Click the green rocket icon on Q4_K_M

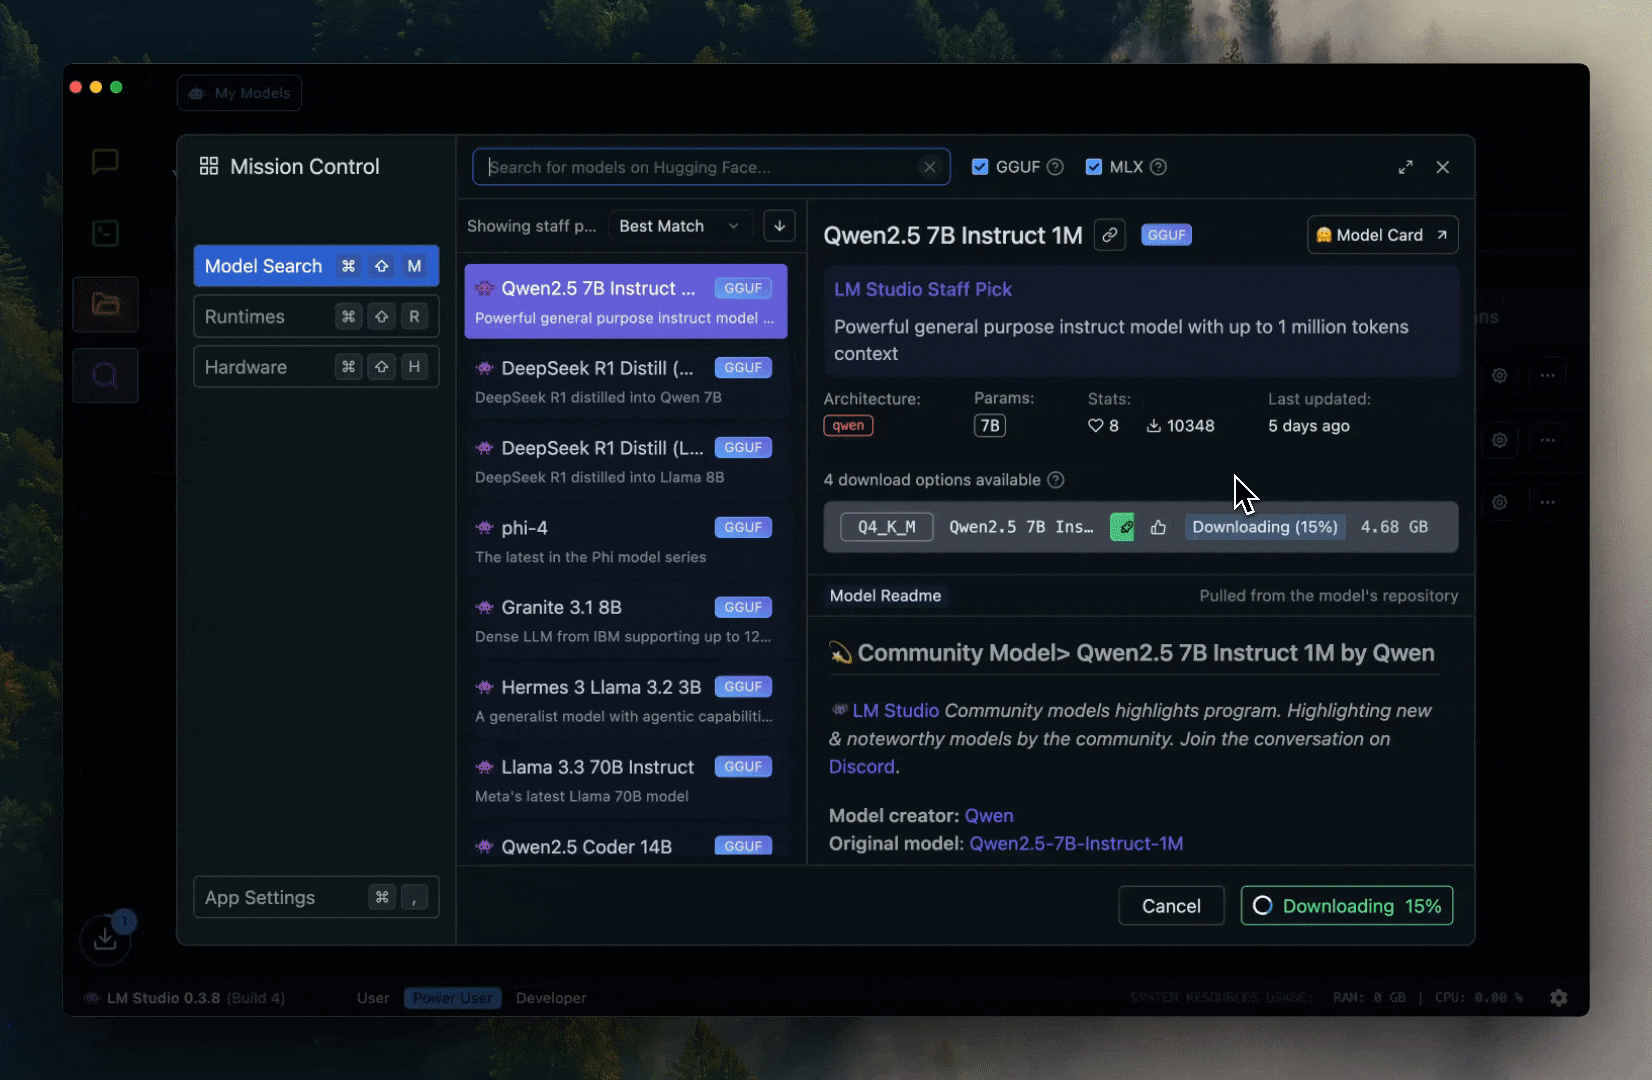1122,527
